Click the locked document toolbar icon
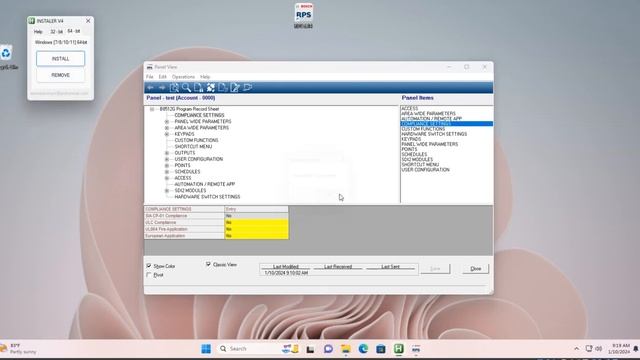 point(198,87)
